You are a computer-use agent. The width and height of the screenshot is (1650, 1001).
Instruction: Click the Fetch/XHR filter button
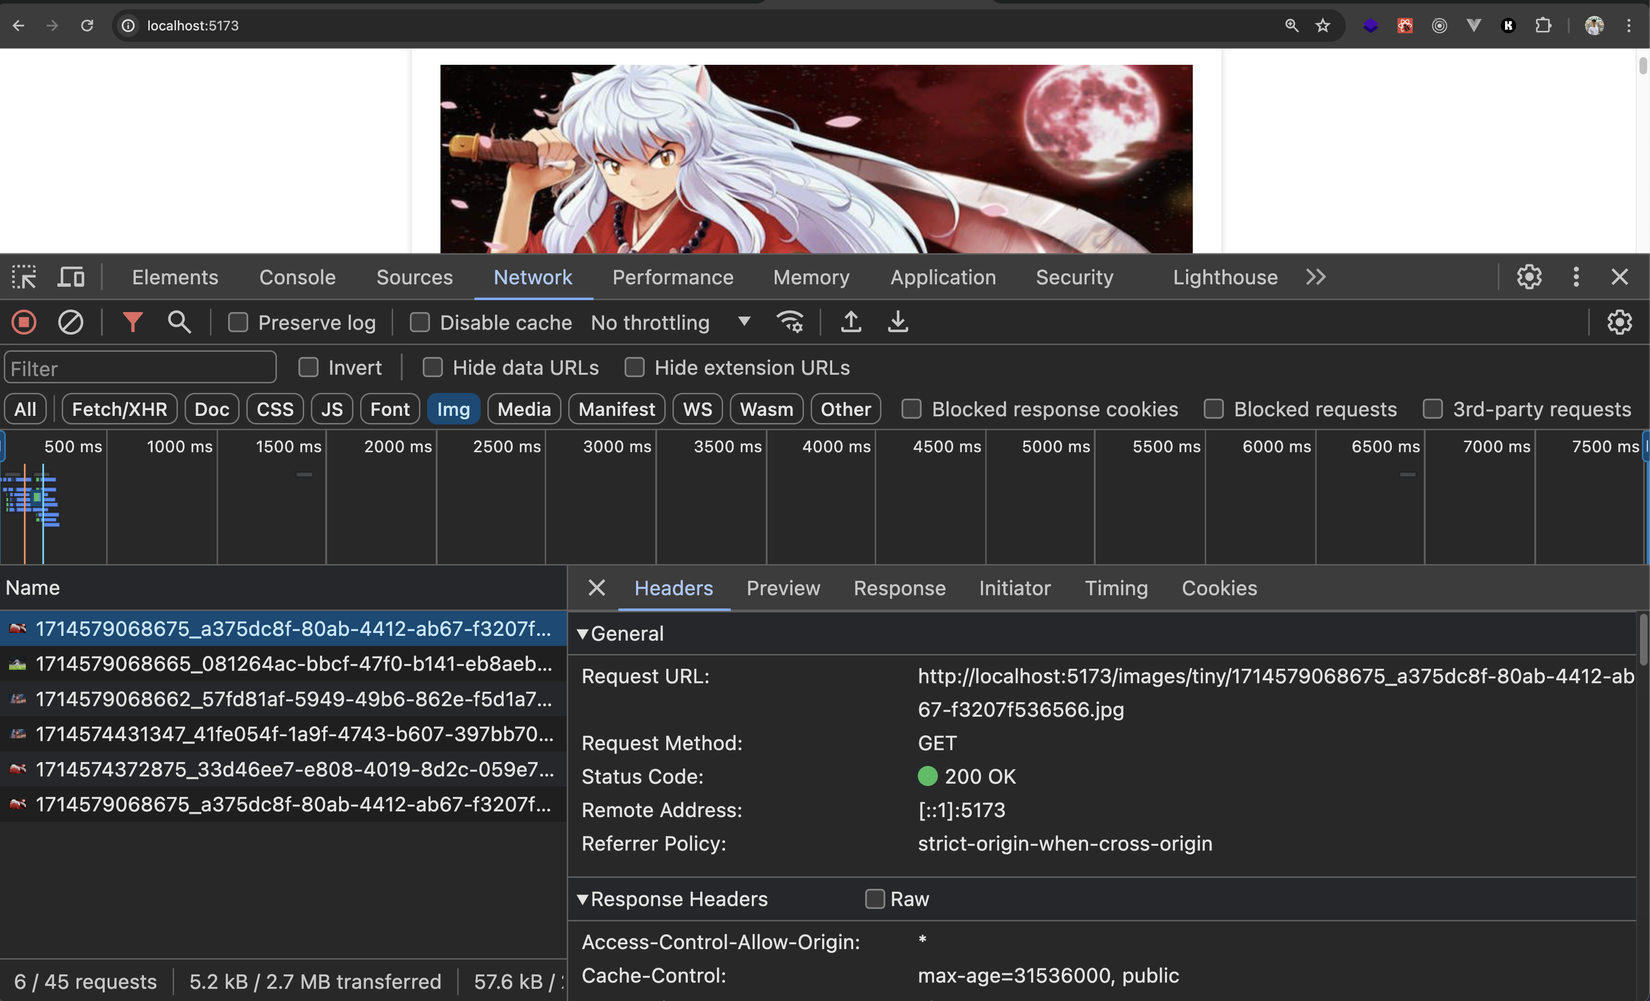118,408
